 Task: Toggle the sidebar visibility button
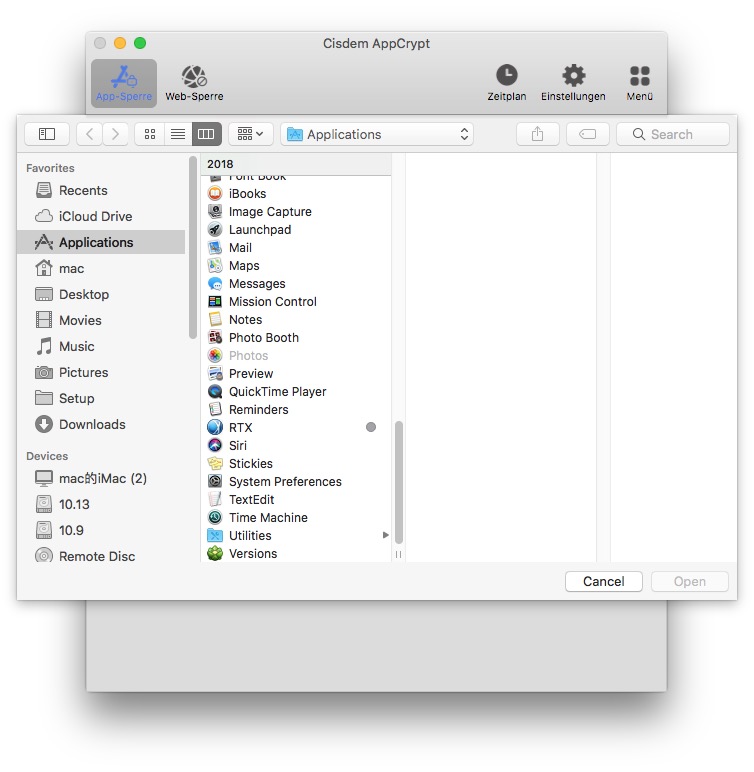coord(47,134)
